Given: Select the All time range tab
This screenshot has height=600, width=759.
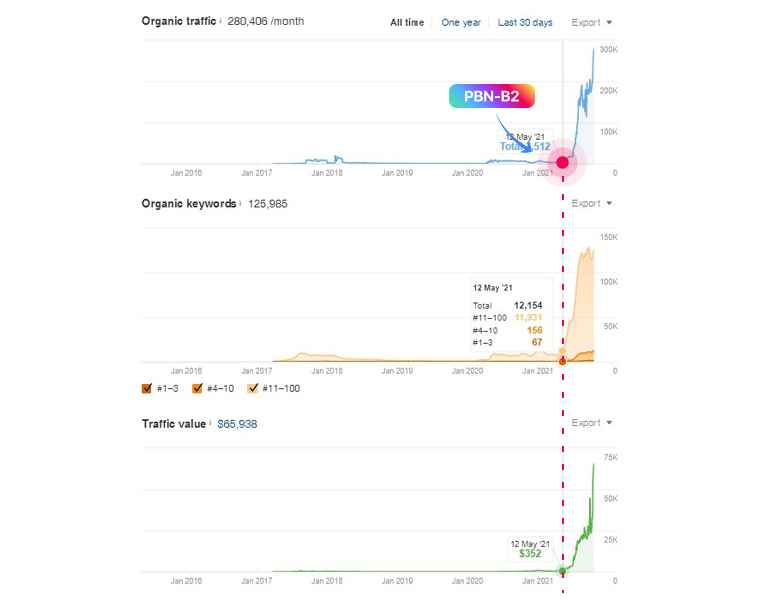Looking at the screenshot, I should [407, 22].
